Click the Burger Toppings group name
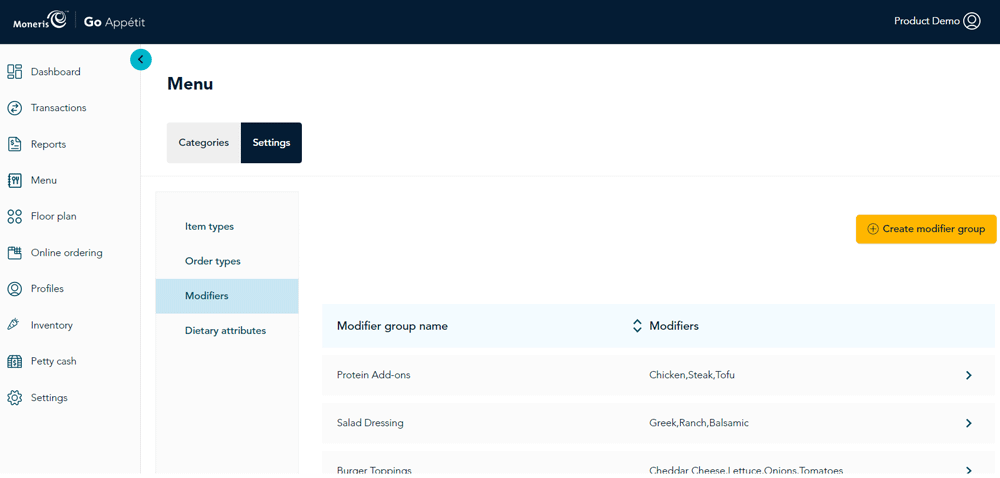 (374, 470)
